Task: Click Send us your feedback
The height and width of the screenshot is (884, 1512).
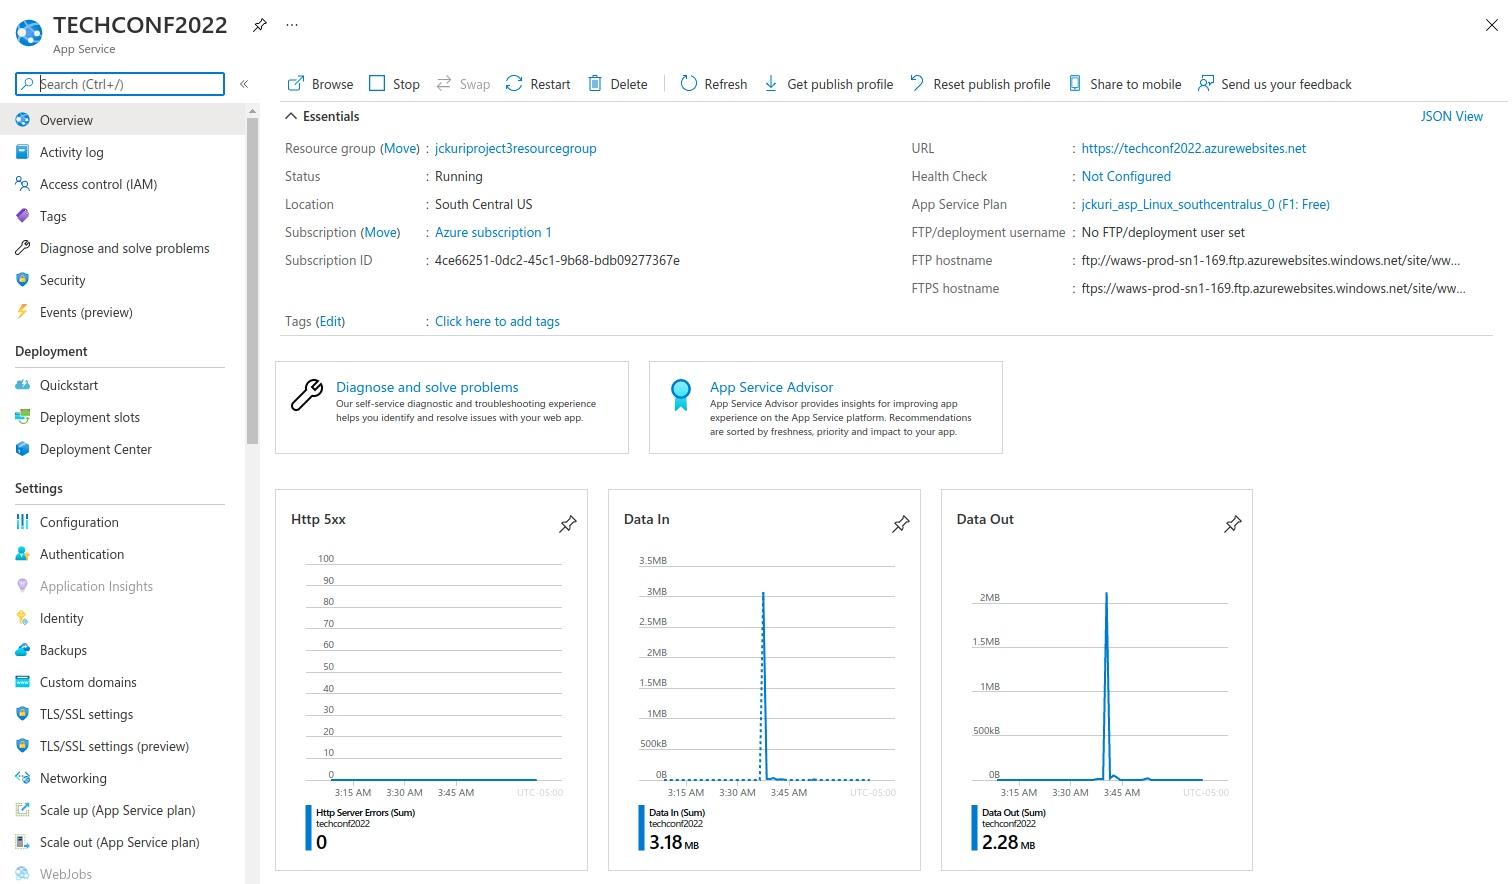Action: coord(1275,84)
